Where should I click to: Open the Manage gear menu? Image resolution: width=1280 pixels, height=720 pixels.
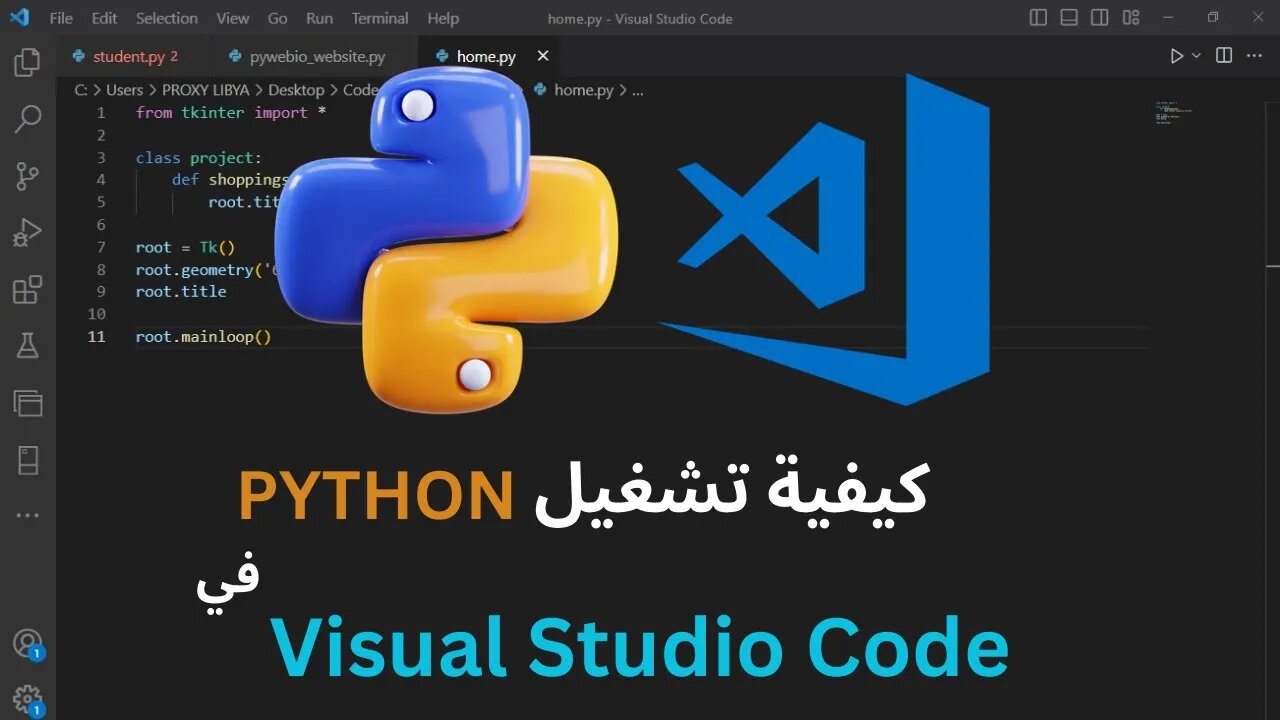point(27,699)
